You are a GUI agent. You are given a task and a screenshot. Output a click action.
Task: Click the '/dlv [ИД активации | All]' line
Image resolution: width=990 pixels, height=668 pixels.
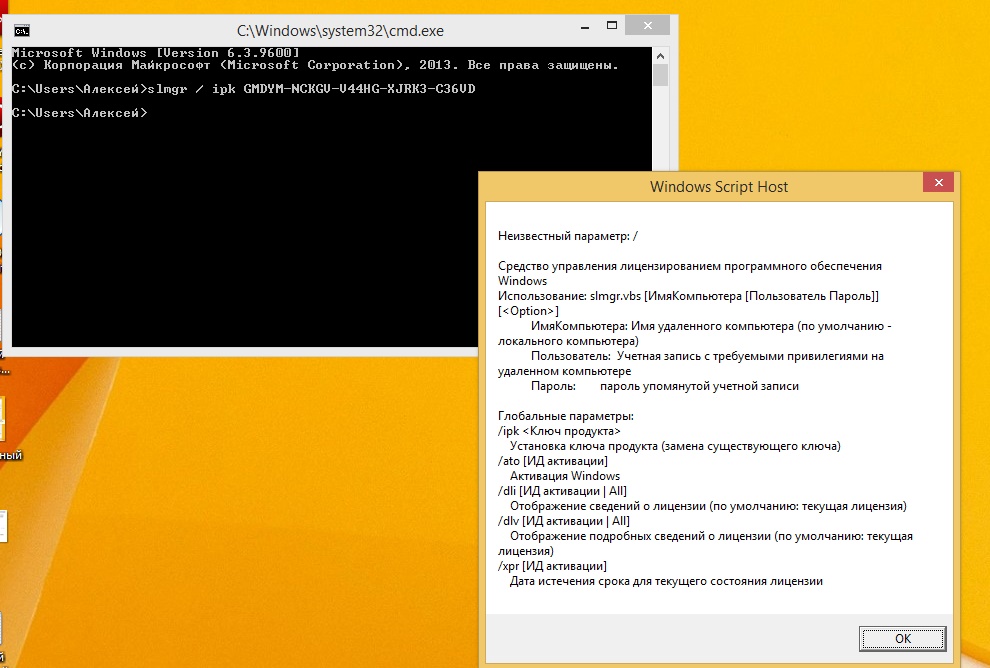pos(563,521)
